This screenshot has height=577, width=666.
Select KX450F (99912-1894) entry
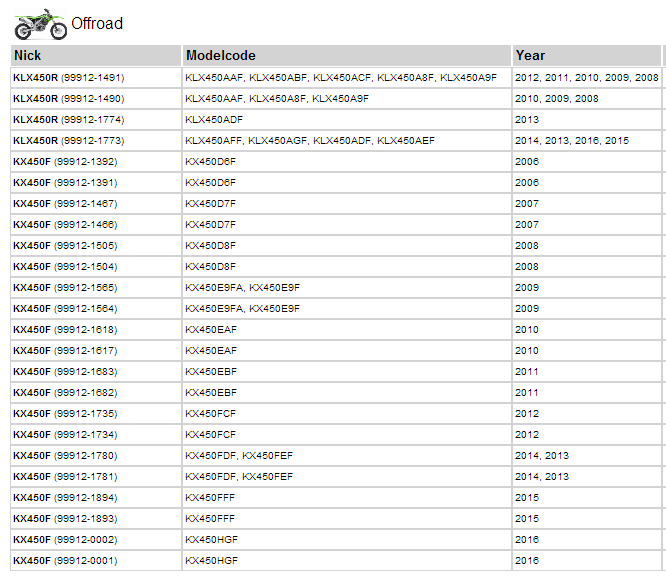pyautogui.click(x=65, y=498)
